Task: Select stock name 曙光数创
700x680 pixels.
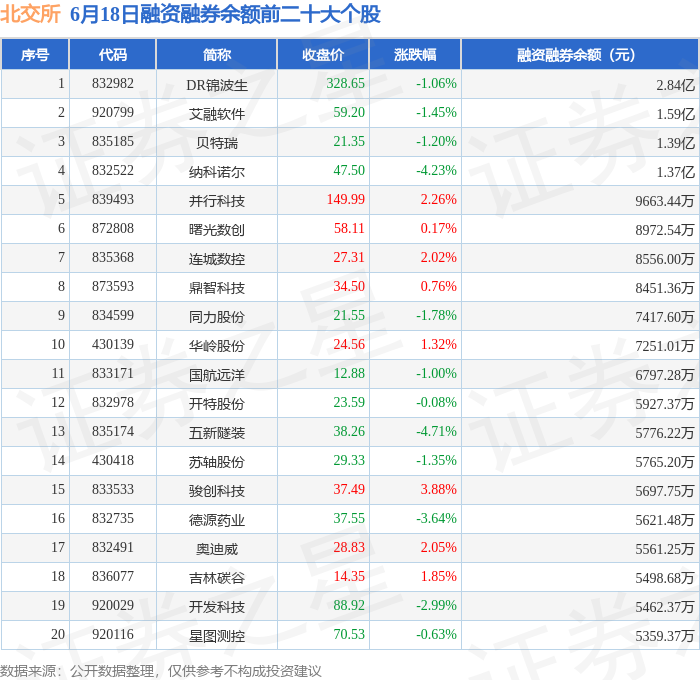Action: pos(217,230)
